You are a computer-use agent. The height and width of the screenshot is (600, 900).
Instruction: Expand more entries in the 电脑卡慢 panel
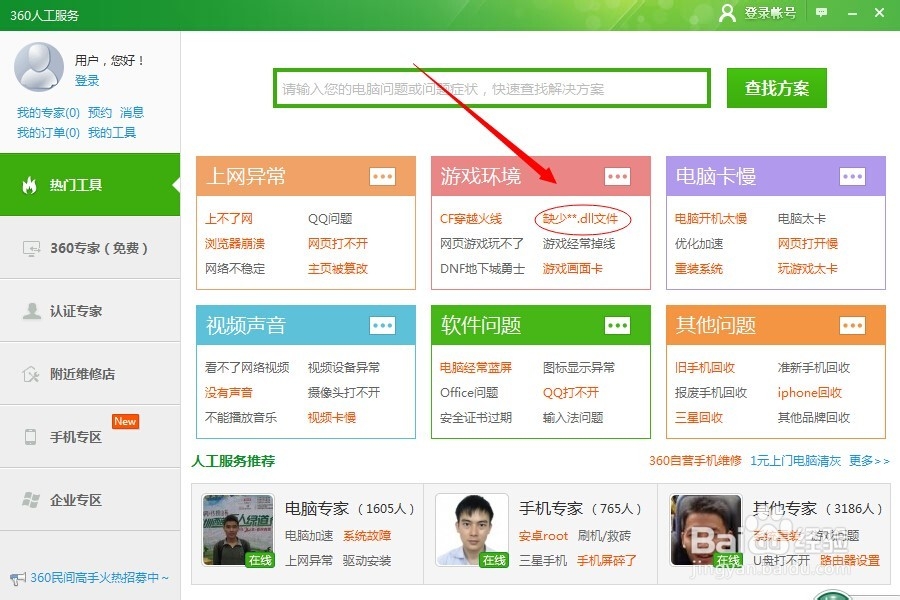click(x=852, y=175)
